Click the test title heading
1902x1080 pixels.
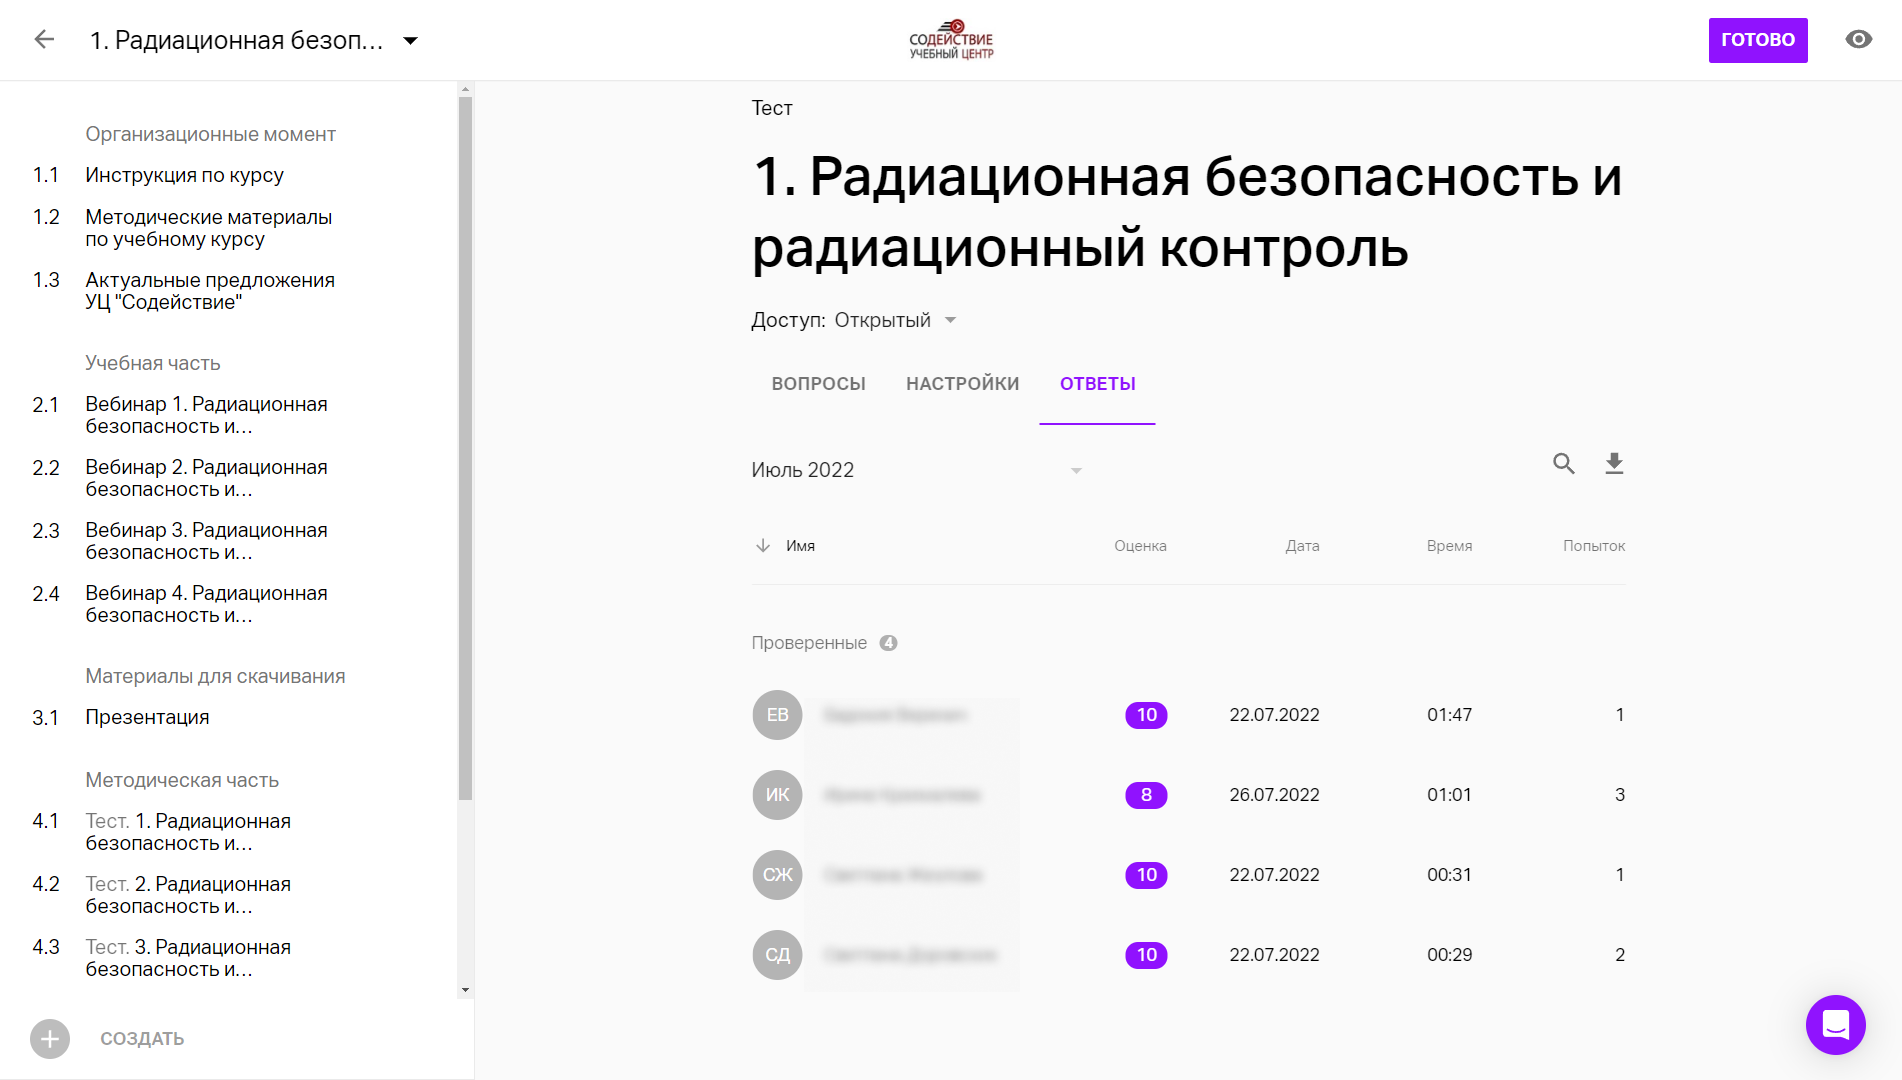coord(1187,211)
